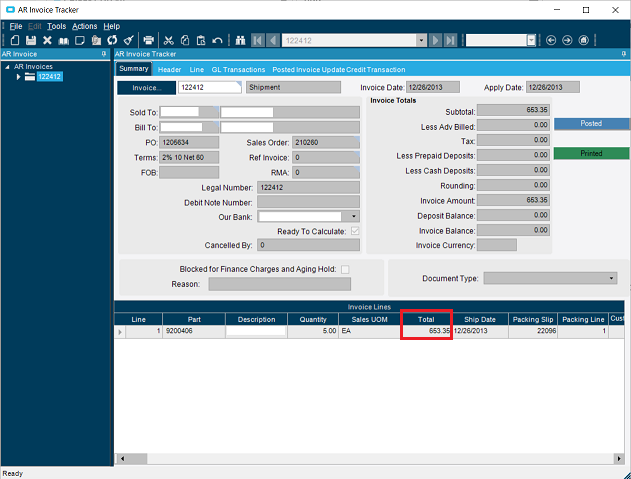Click the invoice number field showing 122412
The image size is (631, 479).
[210, 87]
